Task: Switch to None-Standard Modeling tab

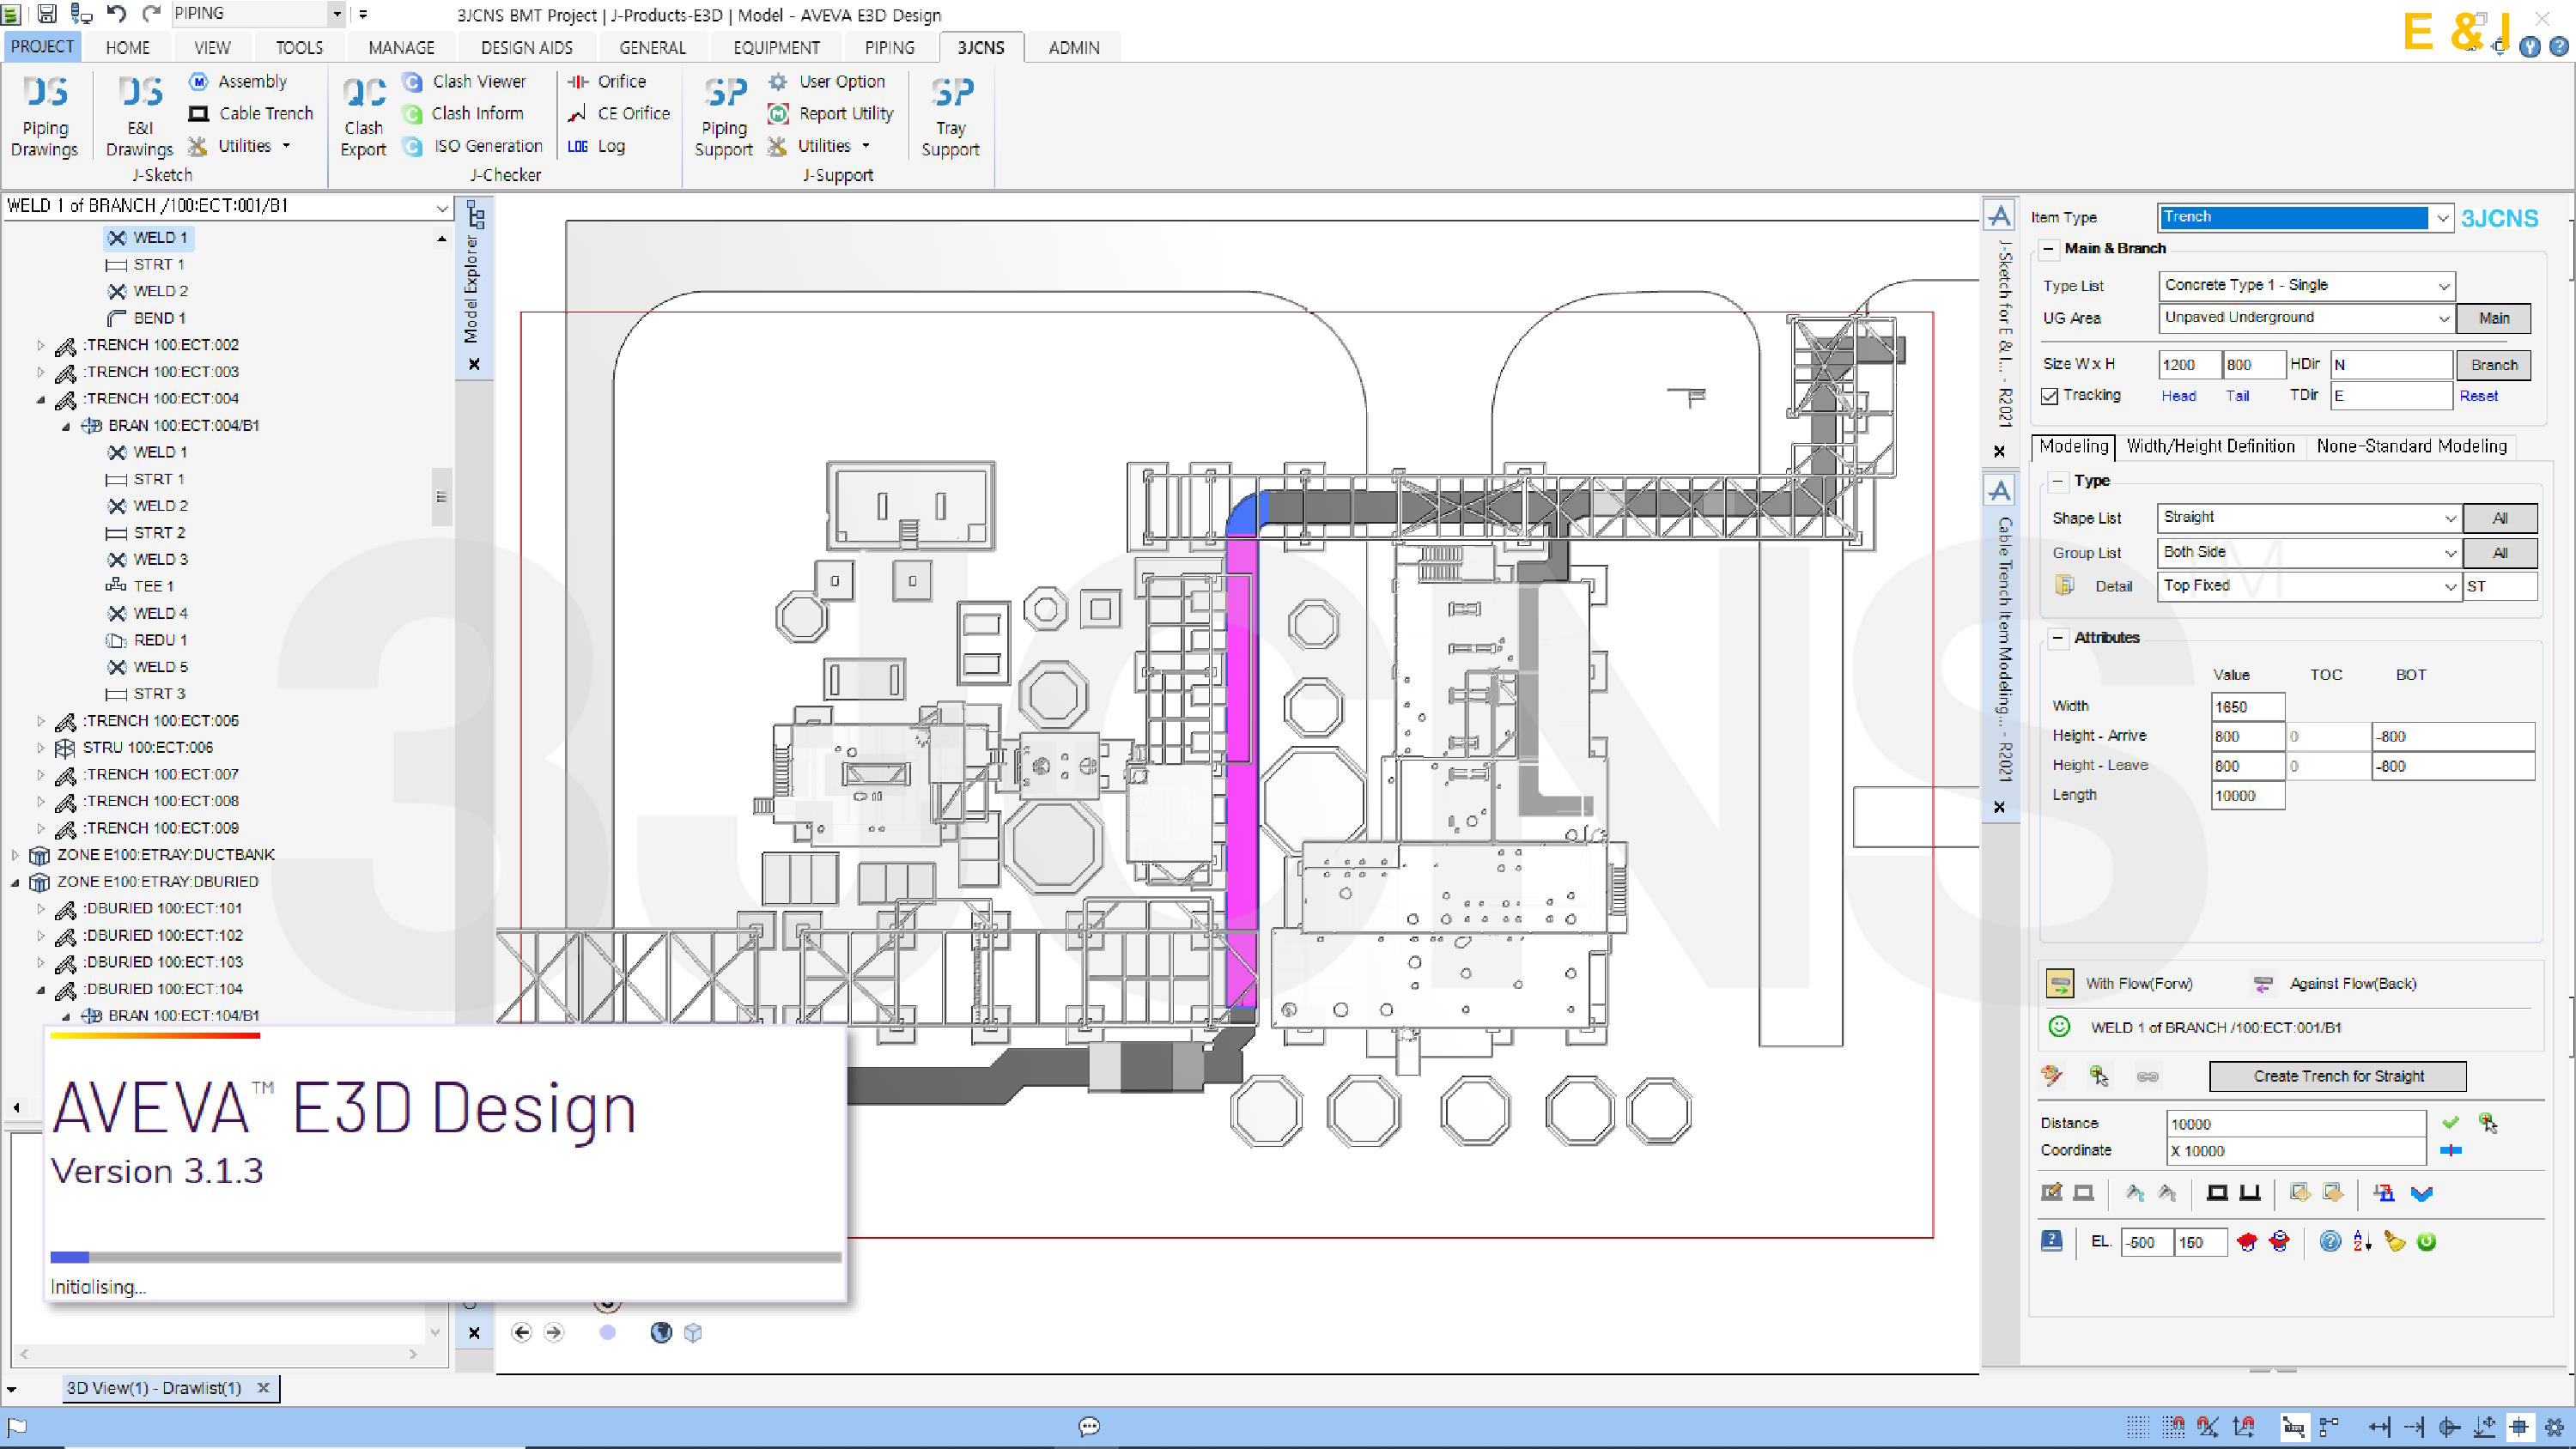Action: [2411, 446]
